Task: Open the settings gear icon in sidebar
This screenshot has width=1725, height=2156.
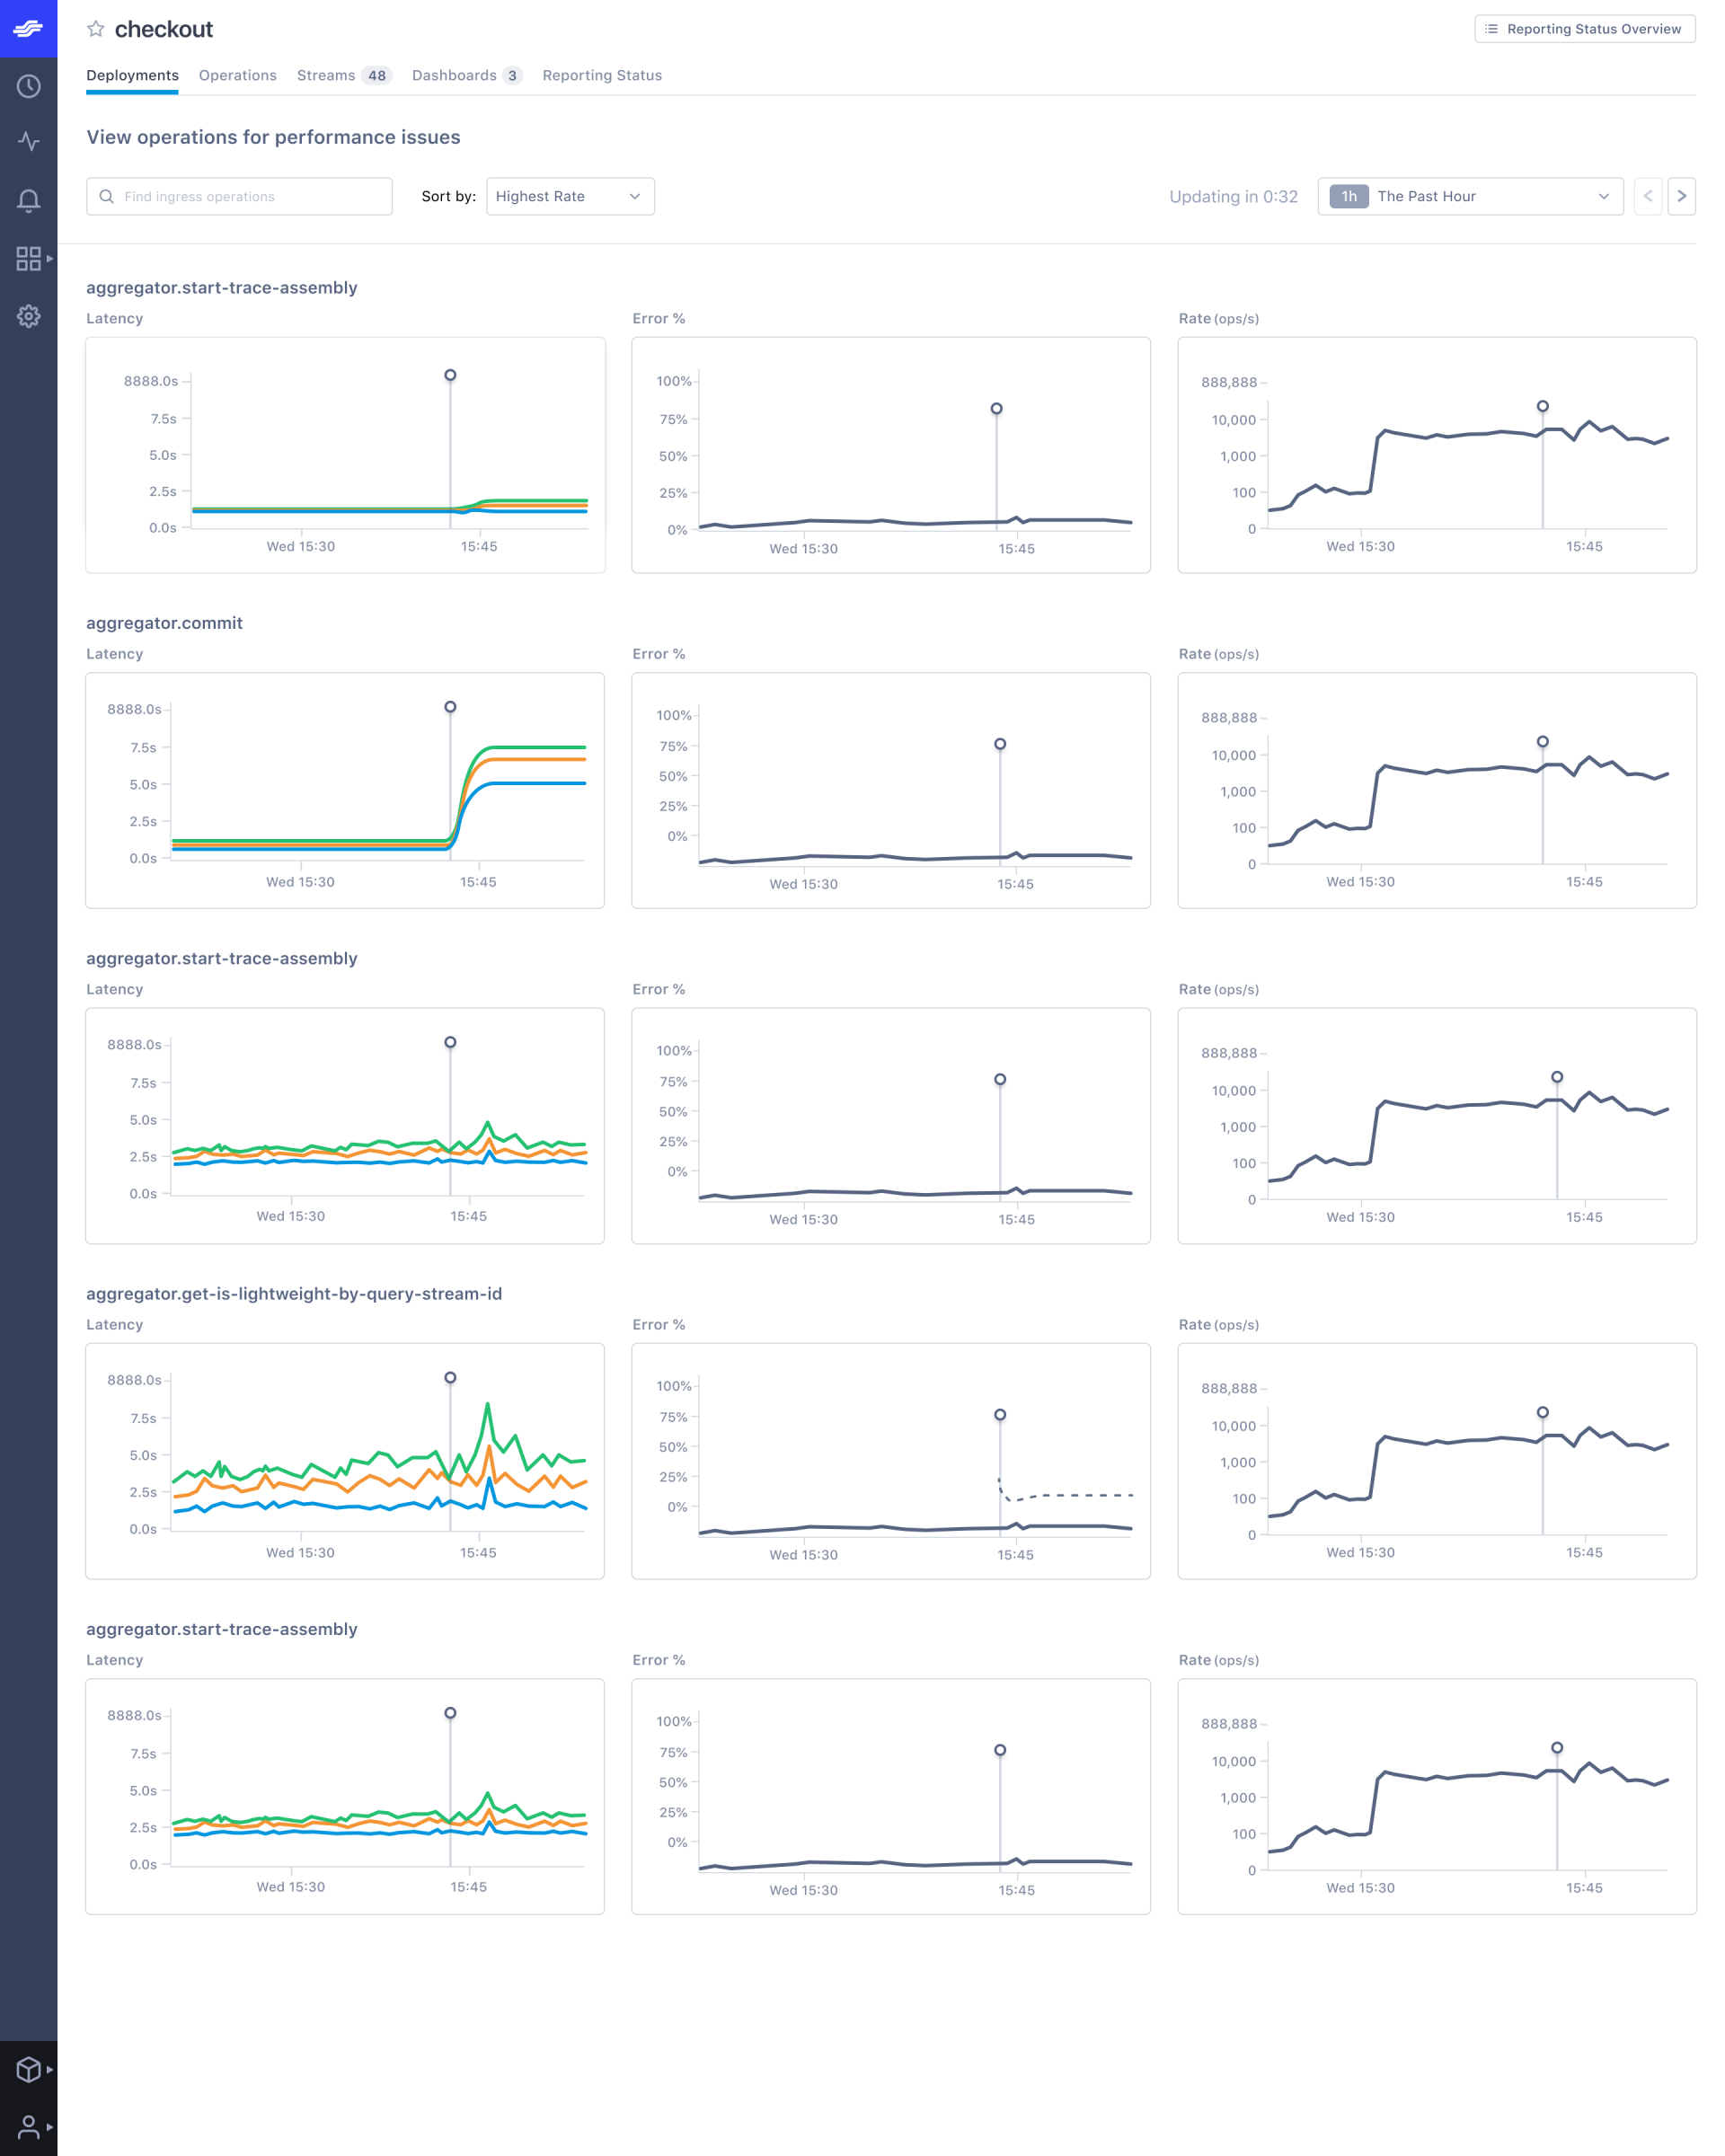Action: pos(28,316)
